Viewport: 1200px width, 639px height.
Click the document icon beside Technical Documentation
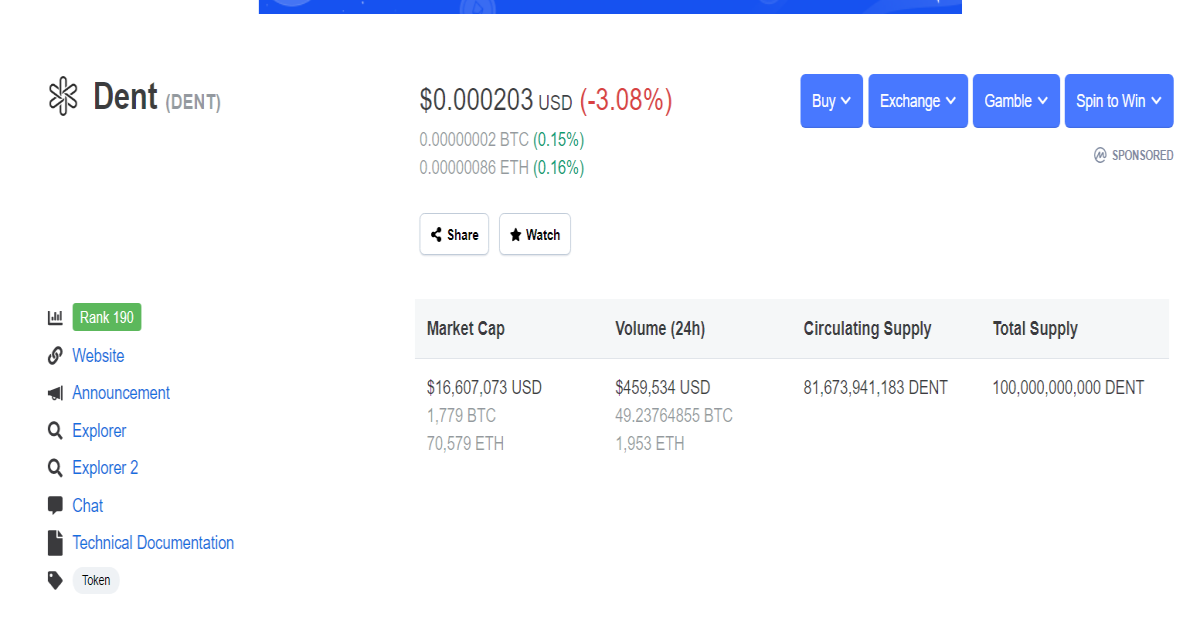tap(55, 543)
